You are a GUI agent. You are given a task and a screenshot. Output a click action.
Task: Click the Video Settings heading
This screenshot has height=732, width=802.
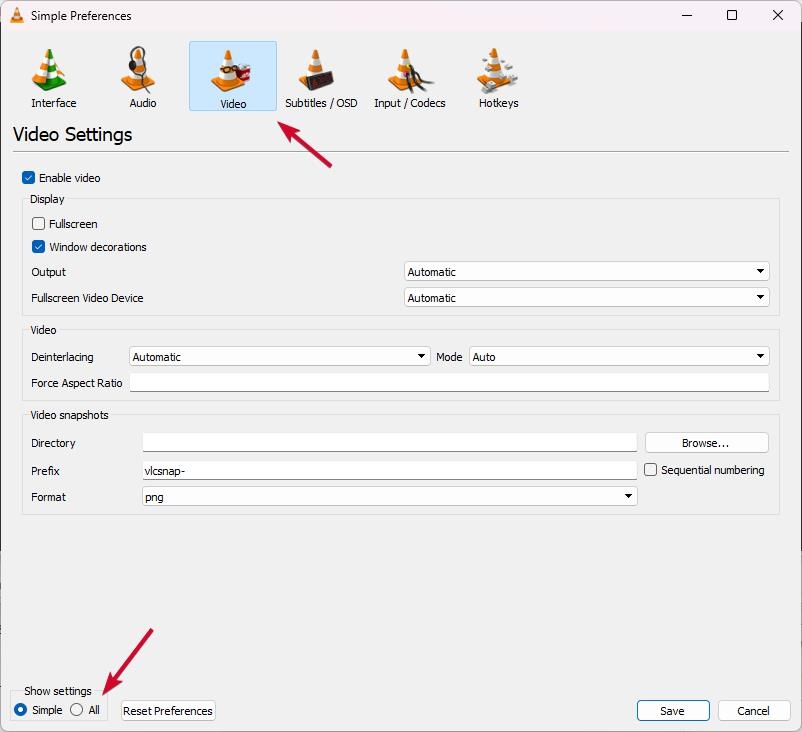tap(73, 135)
